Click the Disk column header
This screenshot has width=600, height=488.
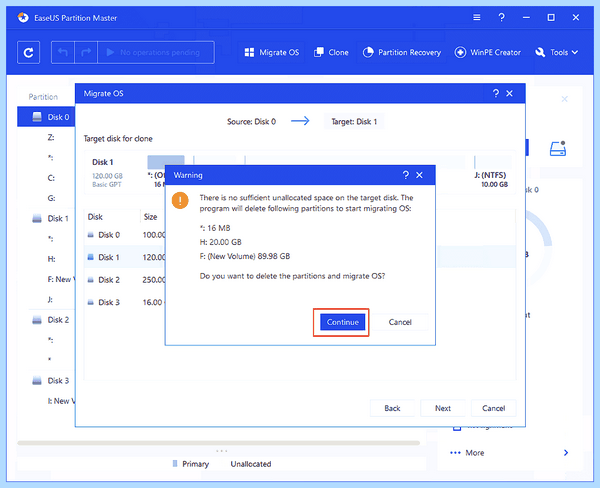pyautogui.click(x=95, y=217)
